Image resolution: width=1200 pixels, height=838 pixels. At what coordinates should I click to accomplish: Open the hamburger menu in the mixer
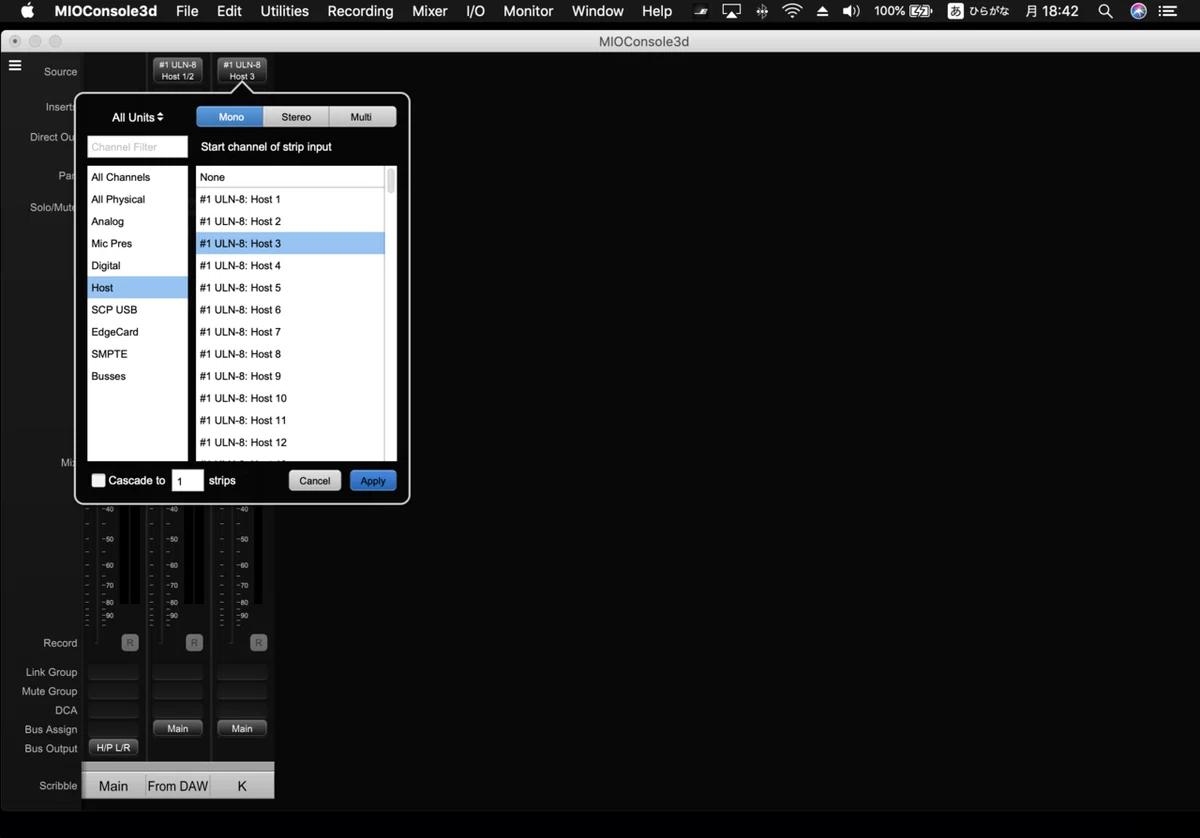[15, 65]
